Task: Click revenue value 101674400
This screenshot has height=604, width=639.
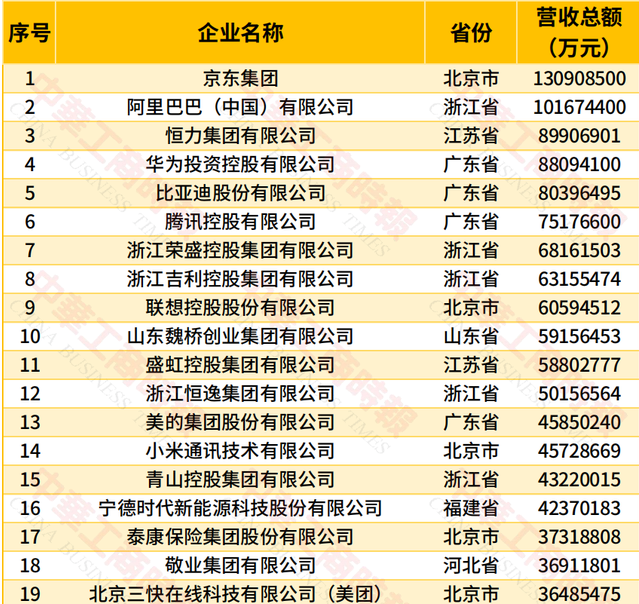Action: (x=580, y=107)
